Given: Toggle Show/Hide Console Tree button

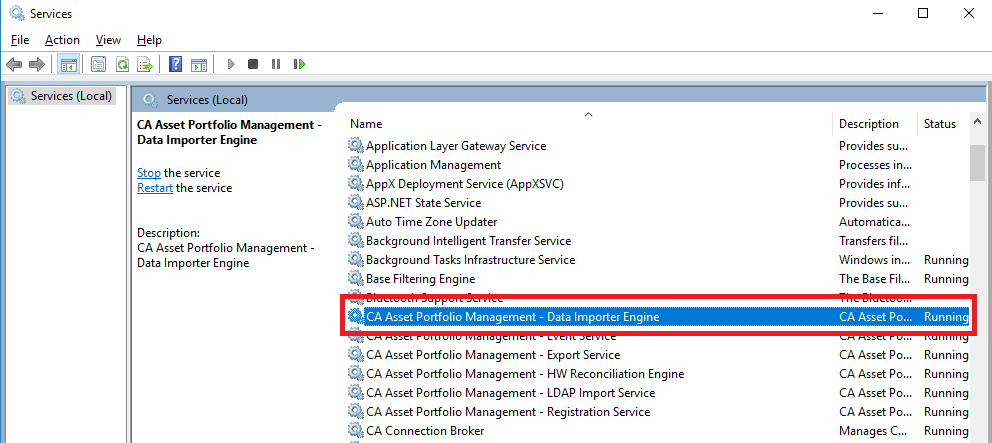Looking at the screenshot, I should (68, 64).
